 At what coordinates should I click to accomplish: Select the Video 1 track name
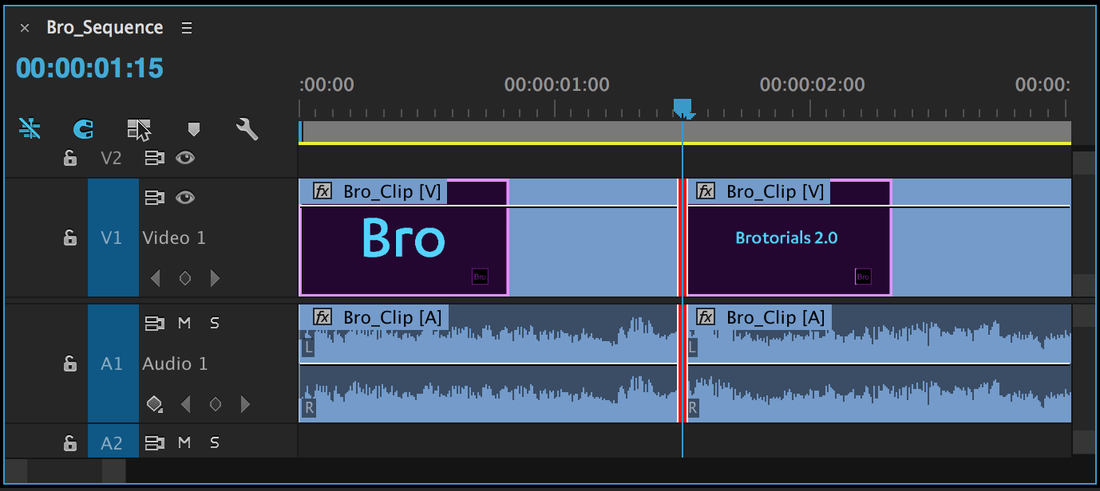[x=174, y=238]
